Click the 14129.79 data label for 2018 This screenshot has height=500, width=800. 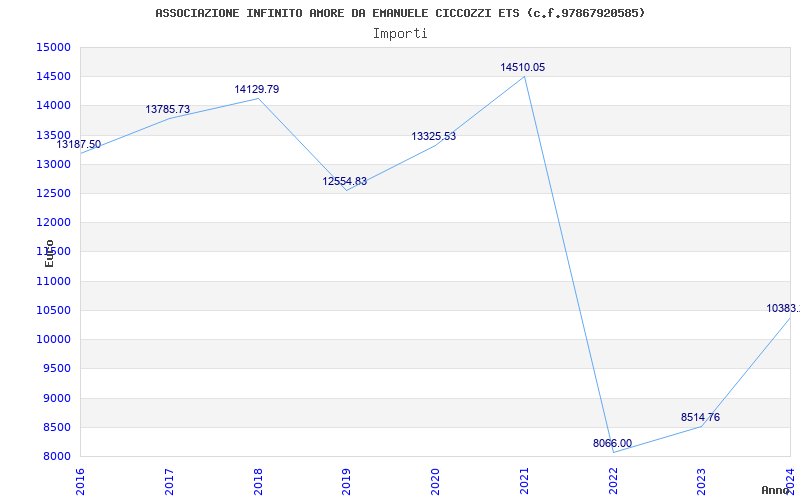(257, 89)
